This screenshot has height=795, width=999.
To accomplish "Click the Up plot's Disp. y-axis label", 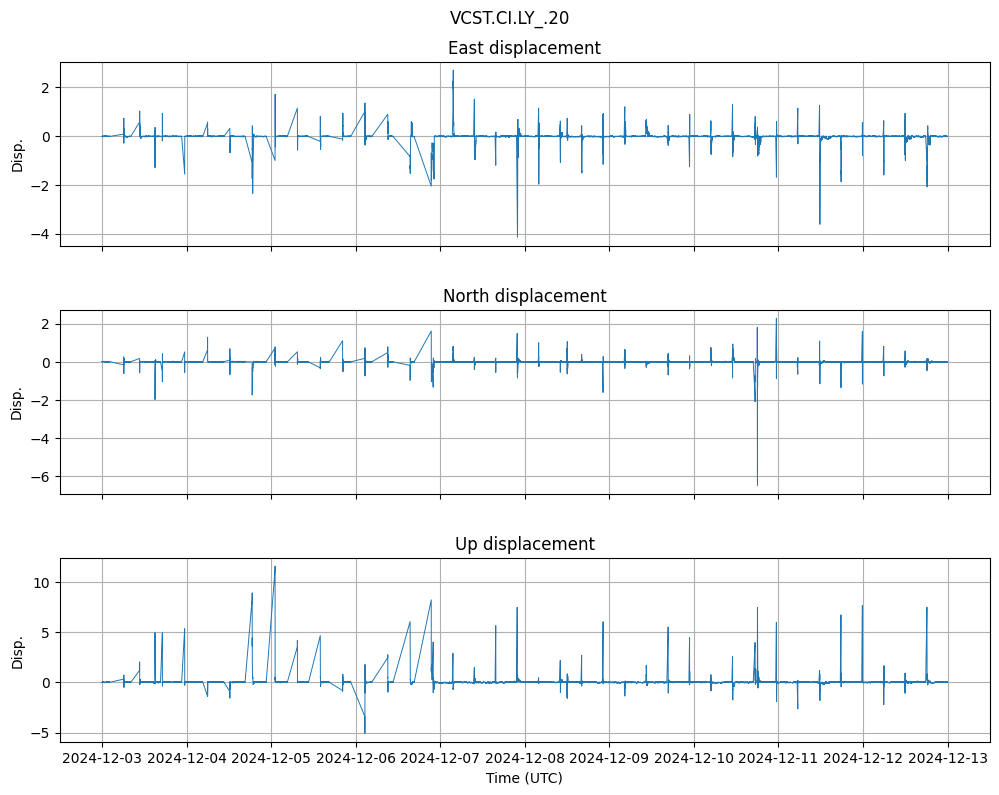I will pos(17,650).
